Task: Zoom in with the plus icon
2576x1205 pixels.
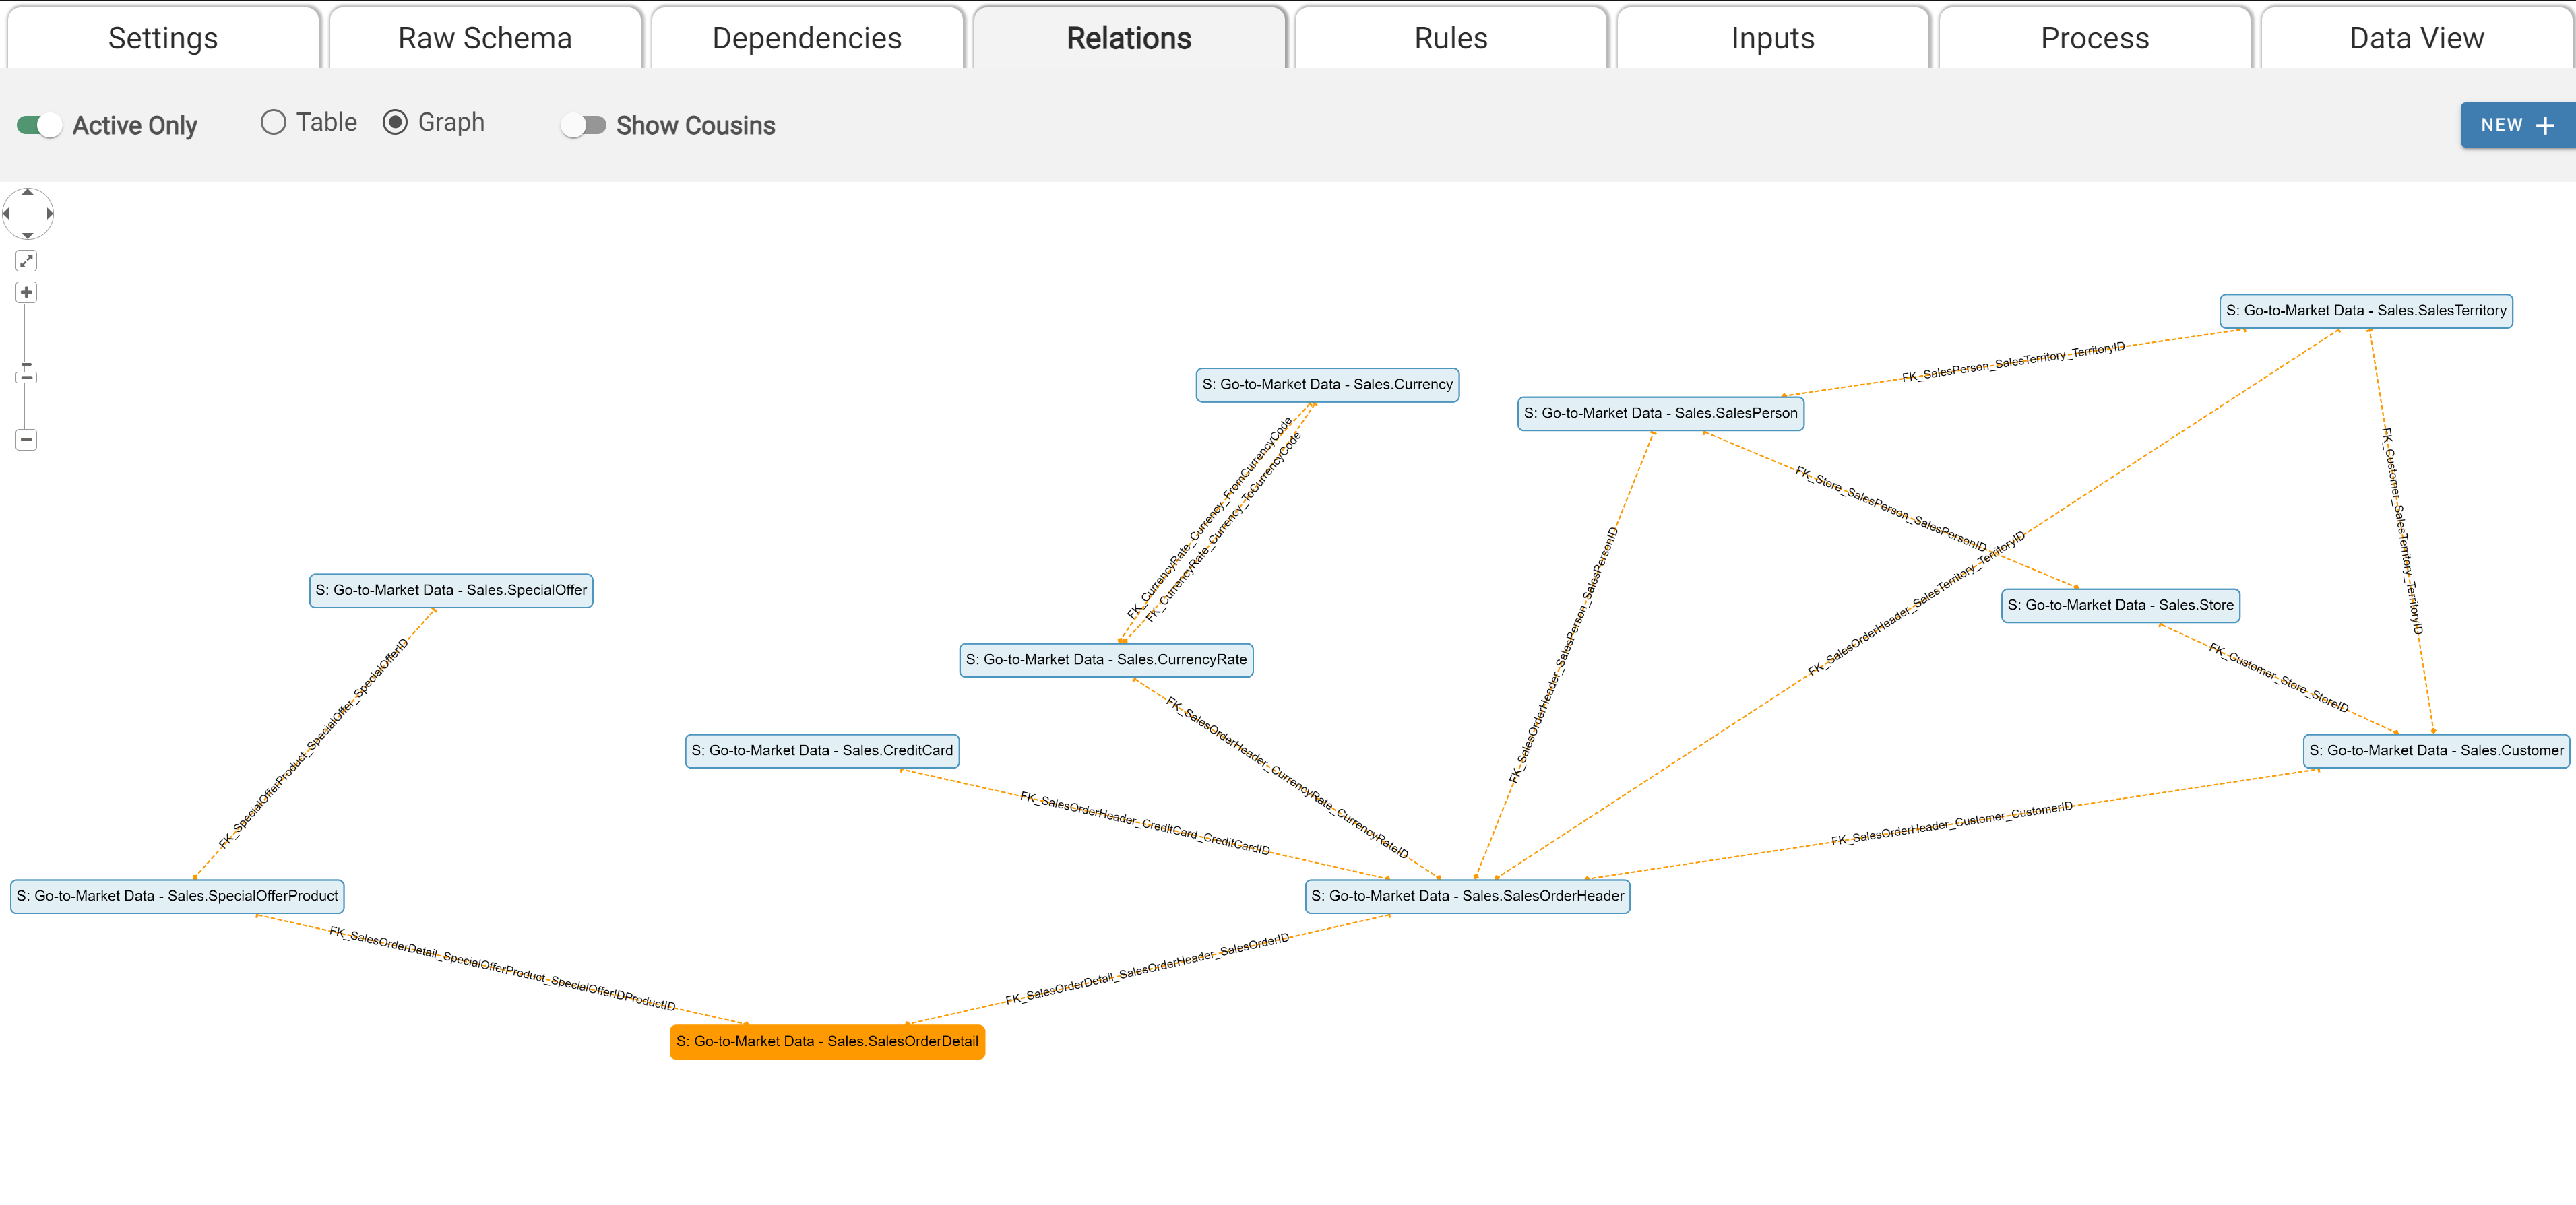Action: click(x=26, y=292)
